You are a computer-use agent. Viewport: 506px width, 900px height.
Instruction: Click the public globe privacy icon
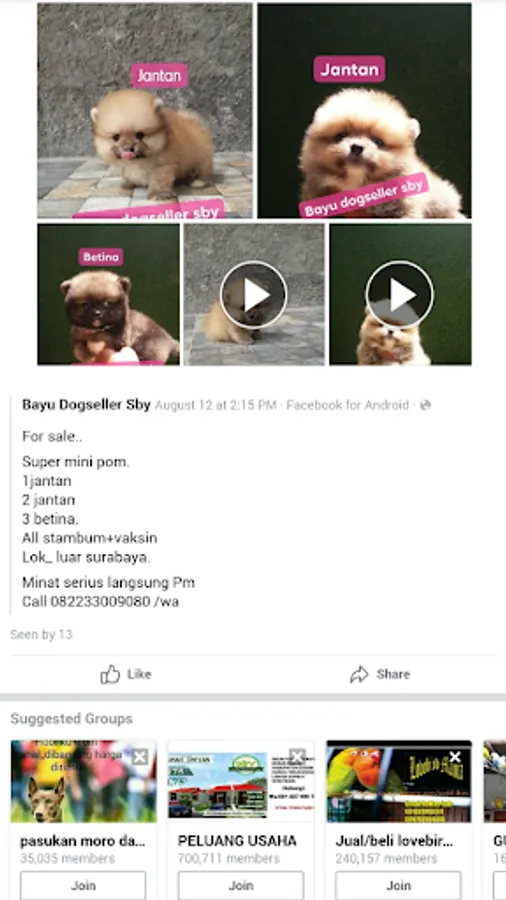425,405
